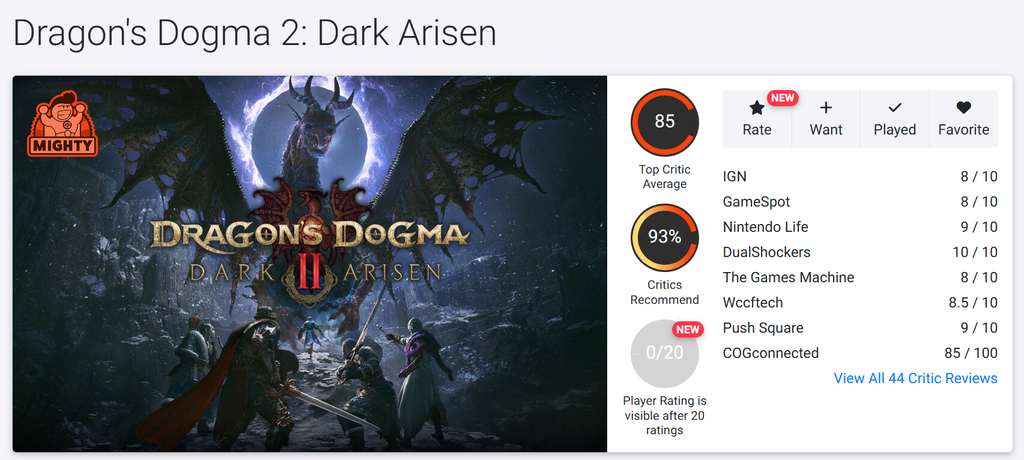
Task: Open the DualShockers review
Action: [x=860, y=252]
